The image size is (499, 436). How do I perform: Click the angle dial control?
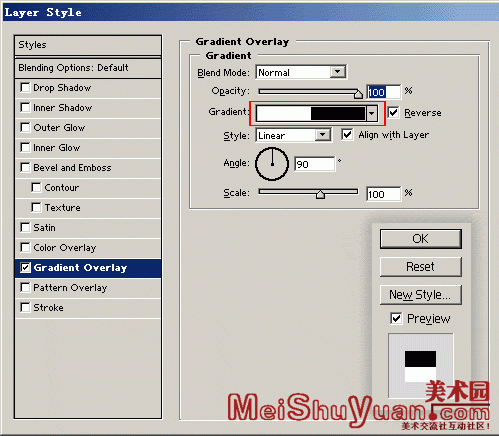[x=272, y=164]
